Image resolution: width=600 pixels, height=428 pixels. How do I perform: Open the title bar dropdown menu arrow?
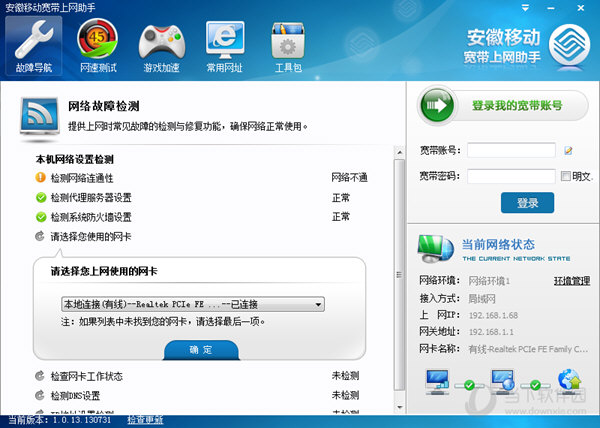click(x=525, y=8)
